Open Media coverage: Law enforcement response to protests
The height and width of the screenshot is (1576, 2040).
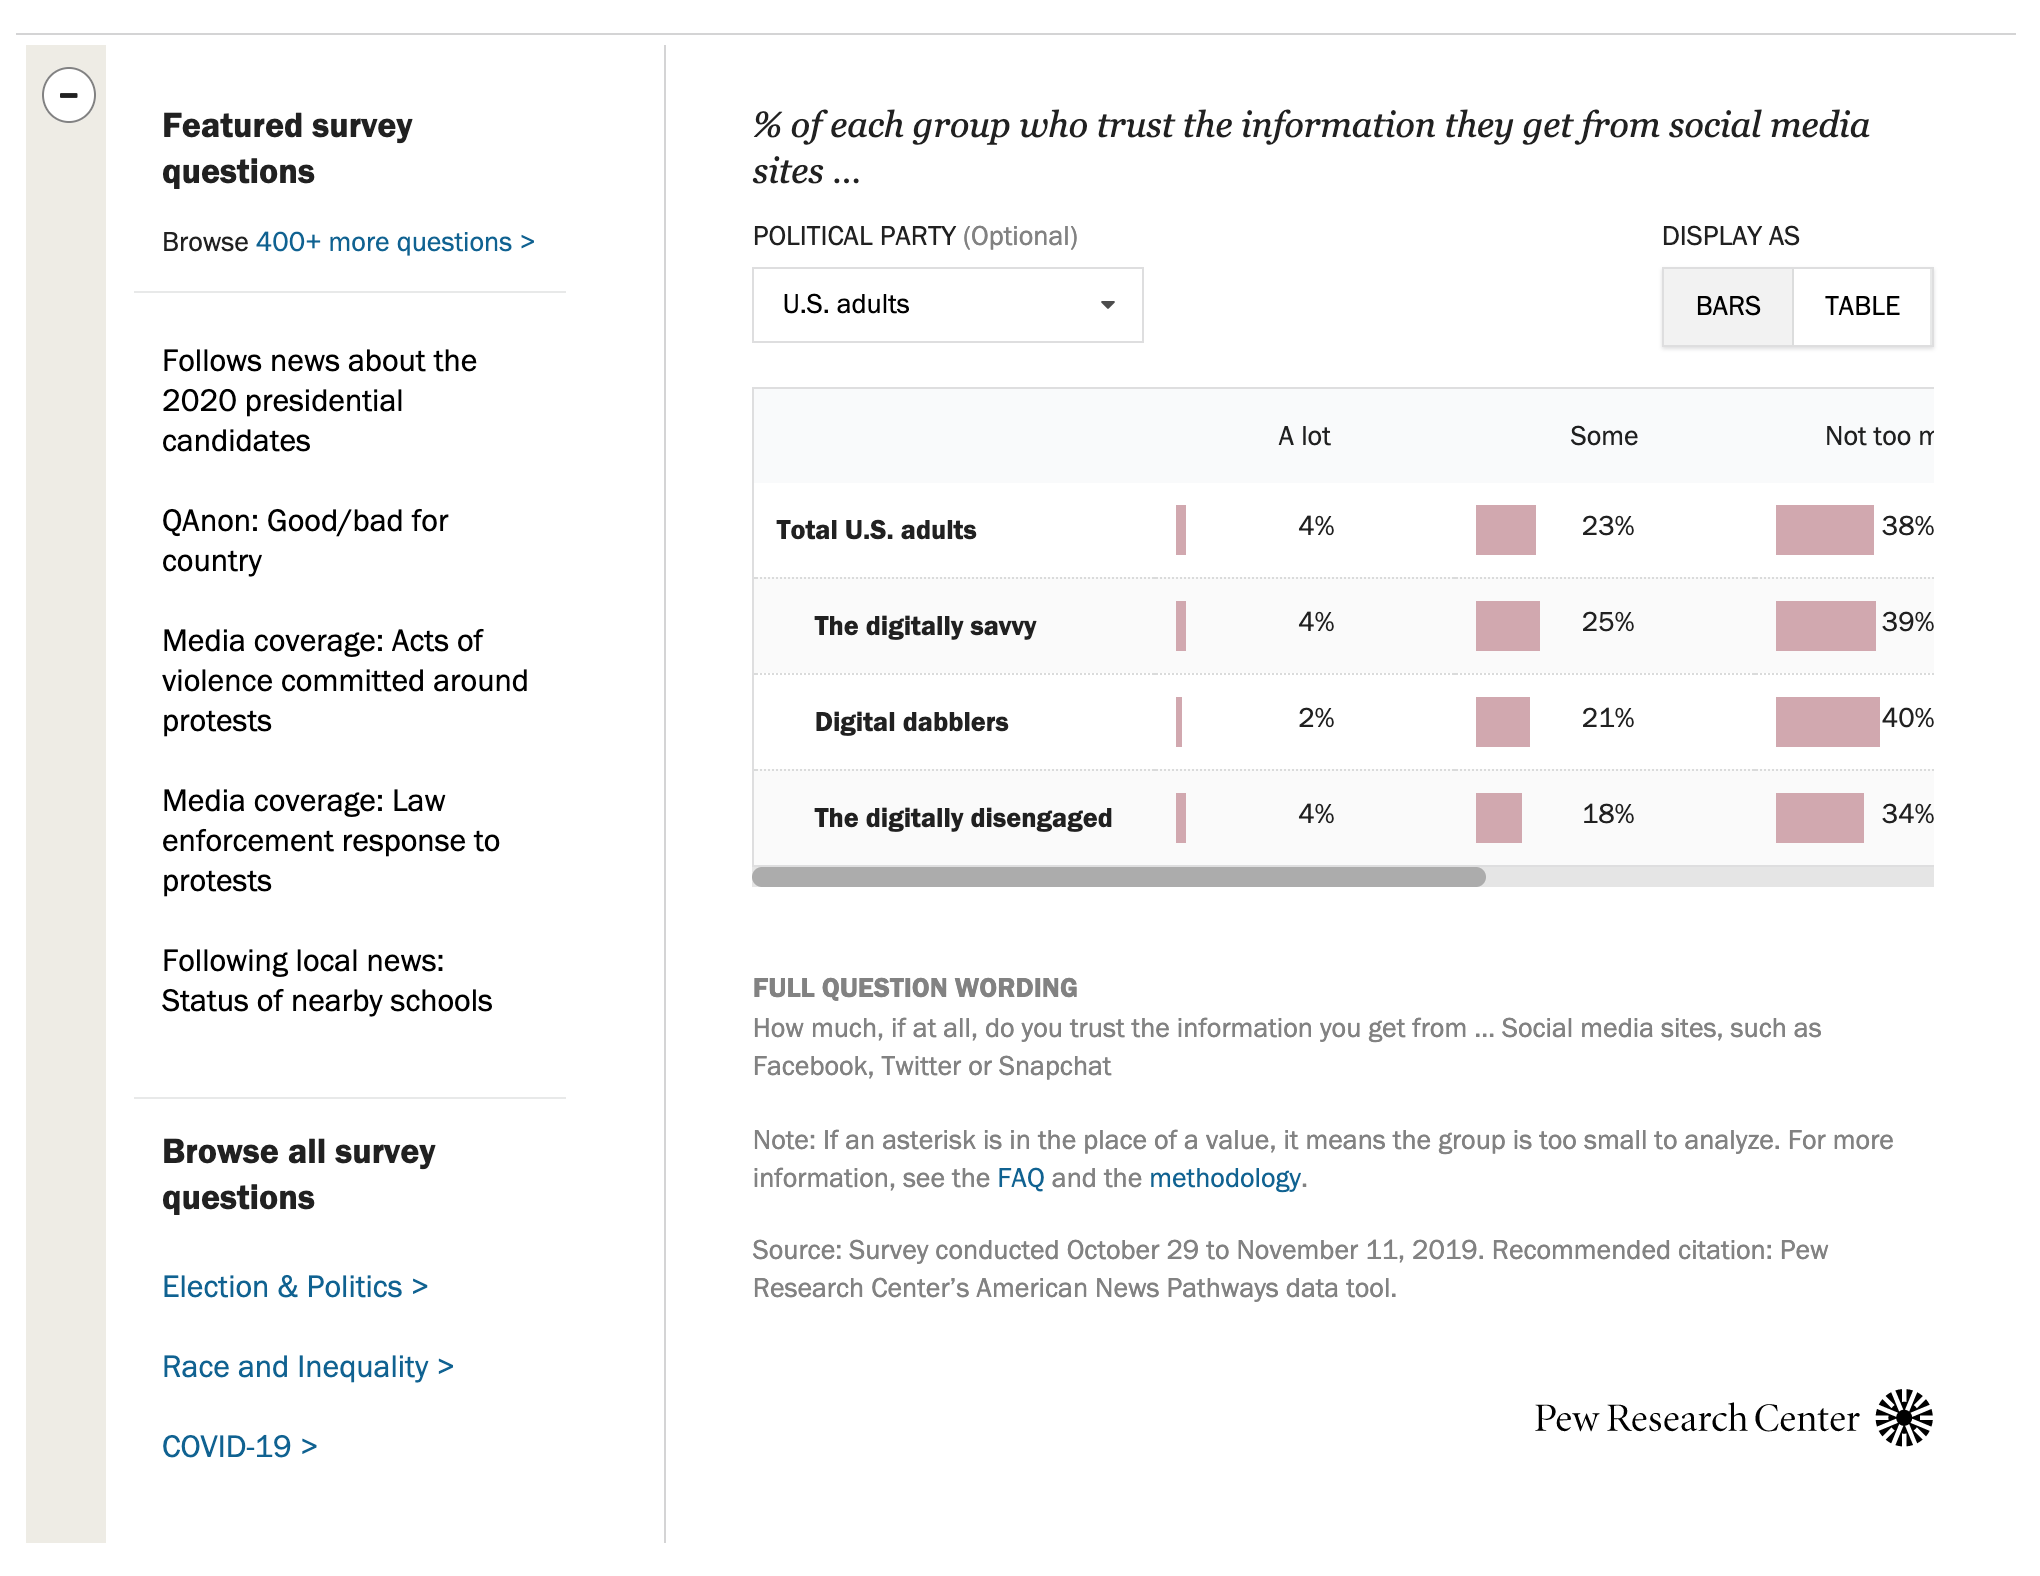point(331,840)
